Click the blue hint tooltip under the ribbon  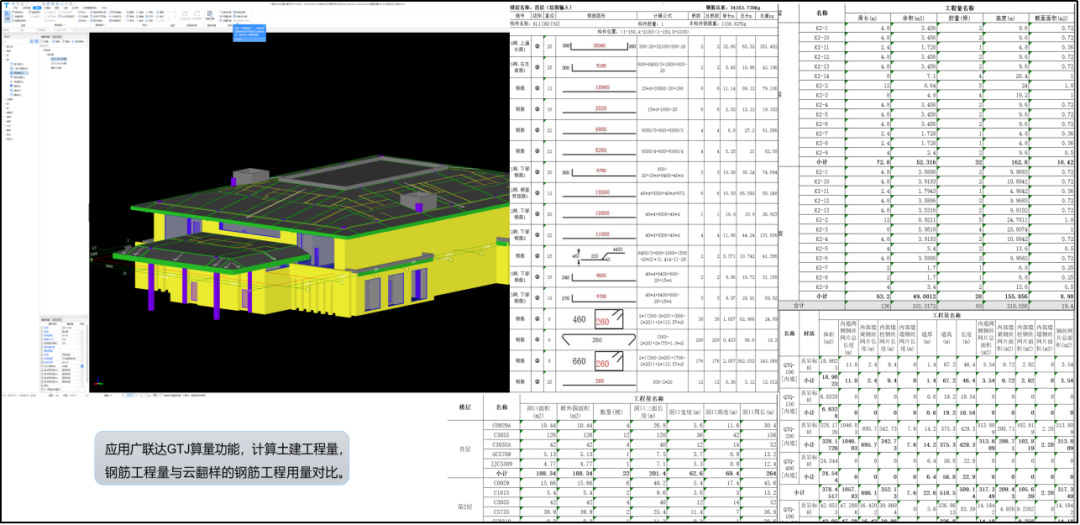tap(249, 34)
